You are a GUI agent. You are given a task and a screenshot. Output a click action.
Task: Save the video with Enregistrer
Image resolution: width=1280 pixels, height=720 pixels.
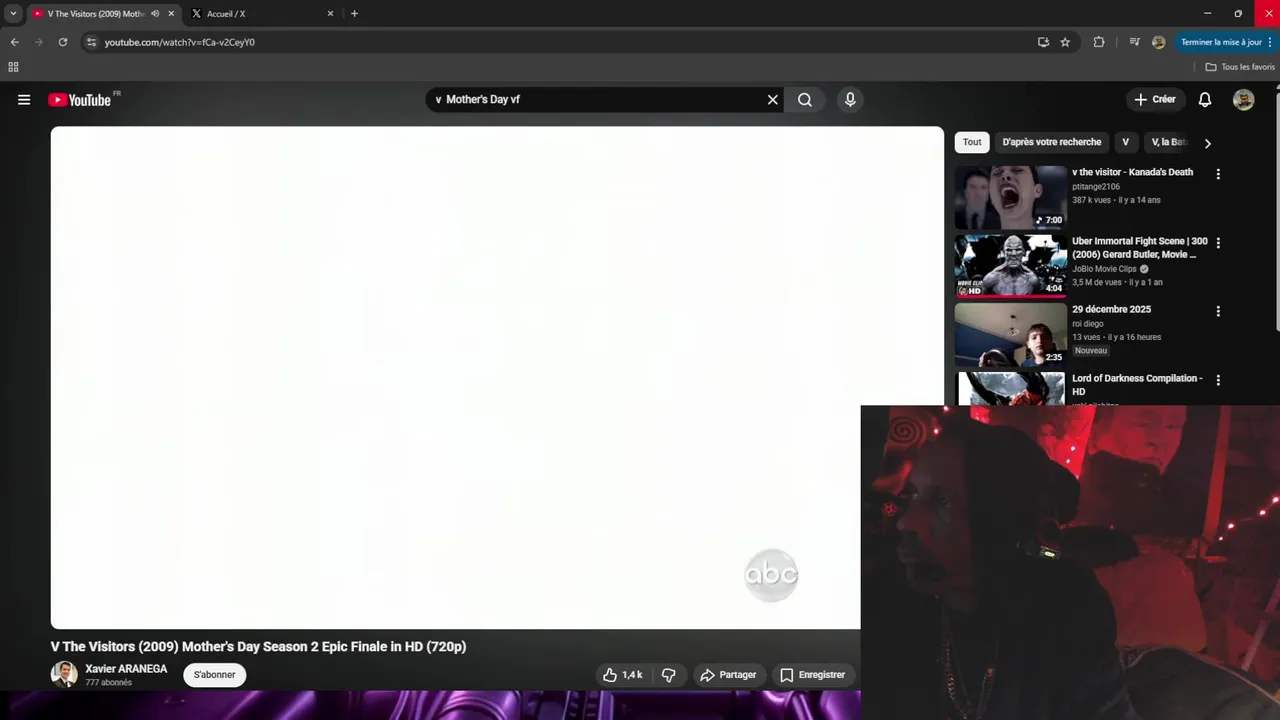[x=812, y=675]
